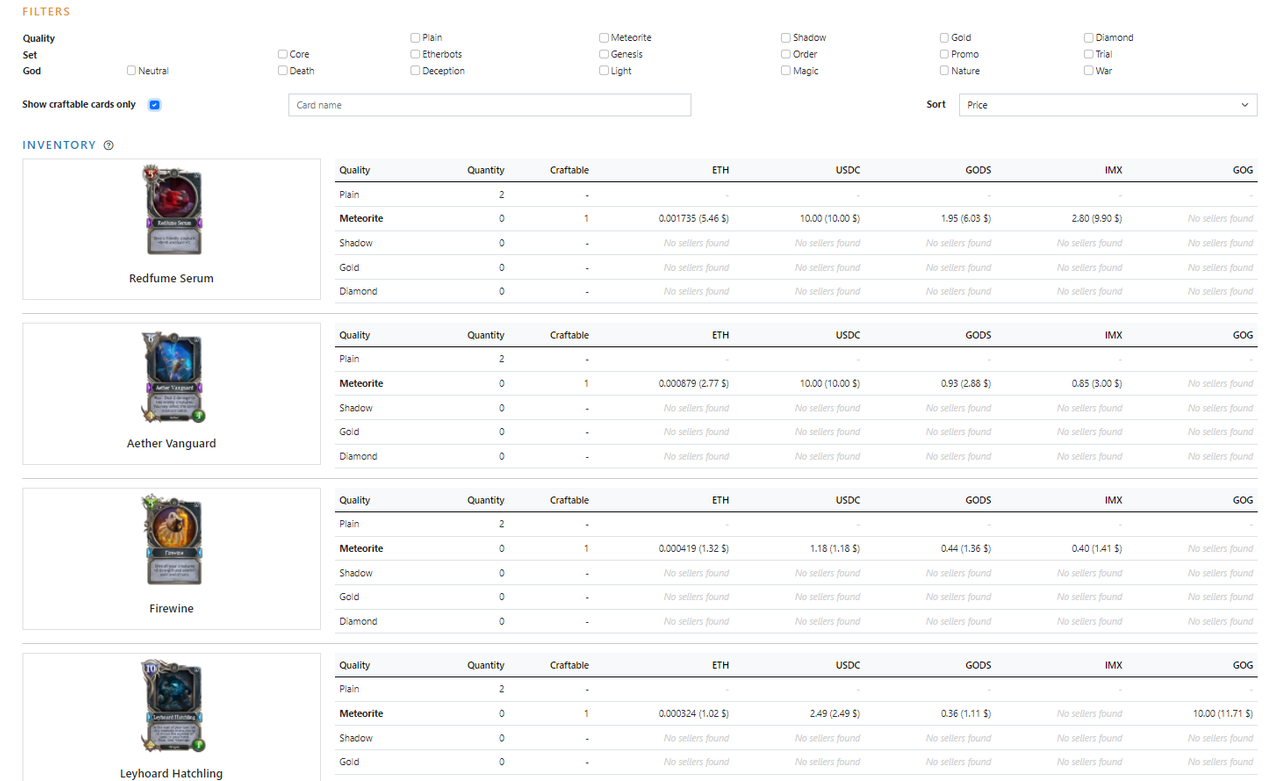Select Firewine Meteorite USDC price 1.18
1280x781 pixels.
(834, 549)
